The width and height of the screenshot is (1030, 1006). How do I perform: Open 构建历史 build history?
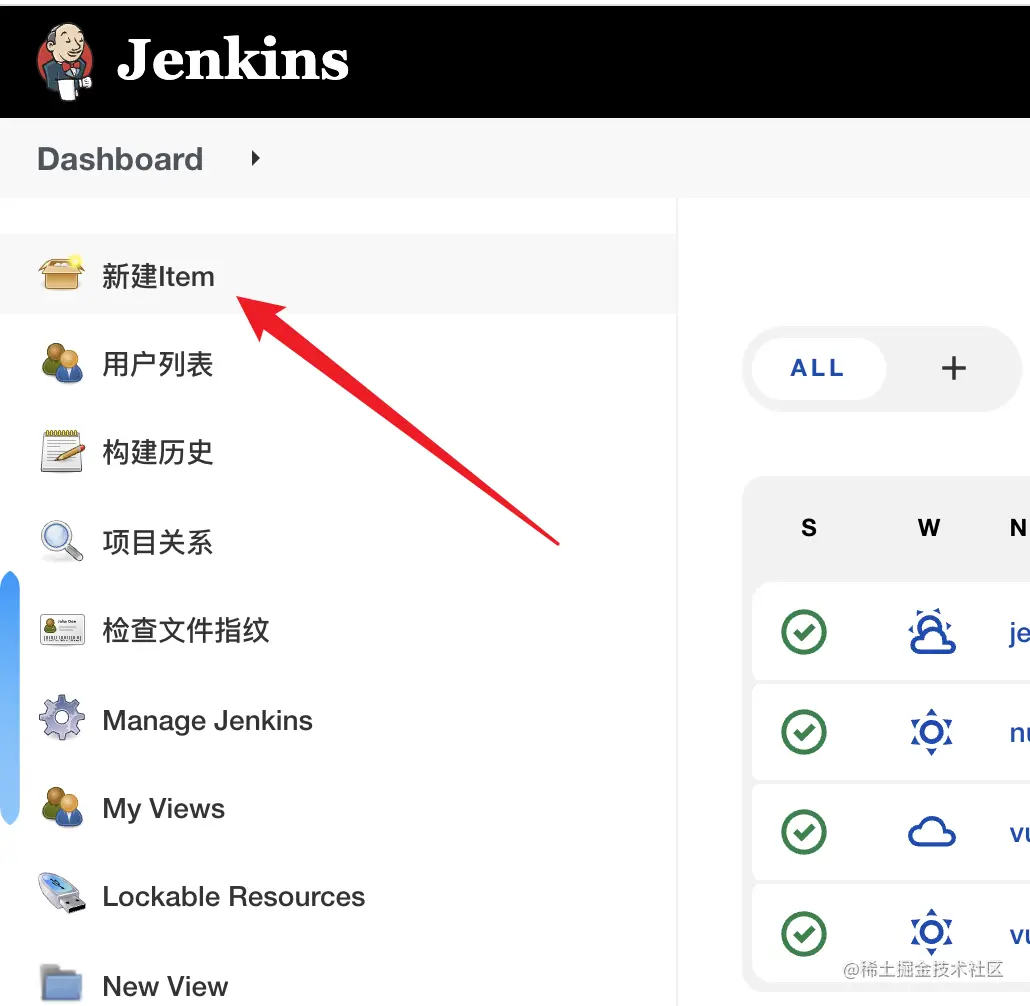[158, 453]
